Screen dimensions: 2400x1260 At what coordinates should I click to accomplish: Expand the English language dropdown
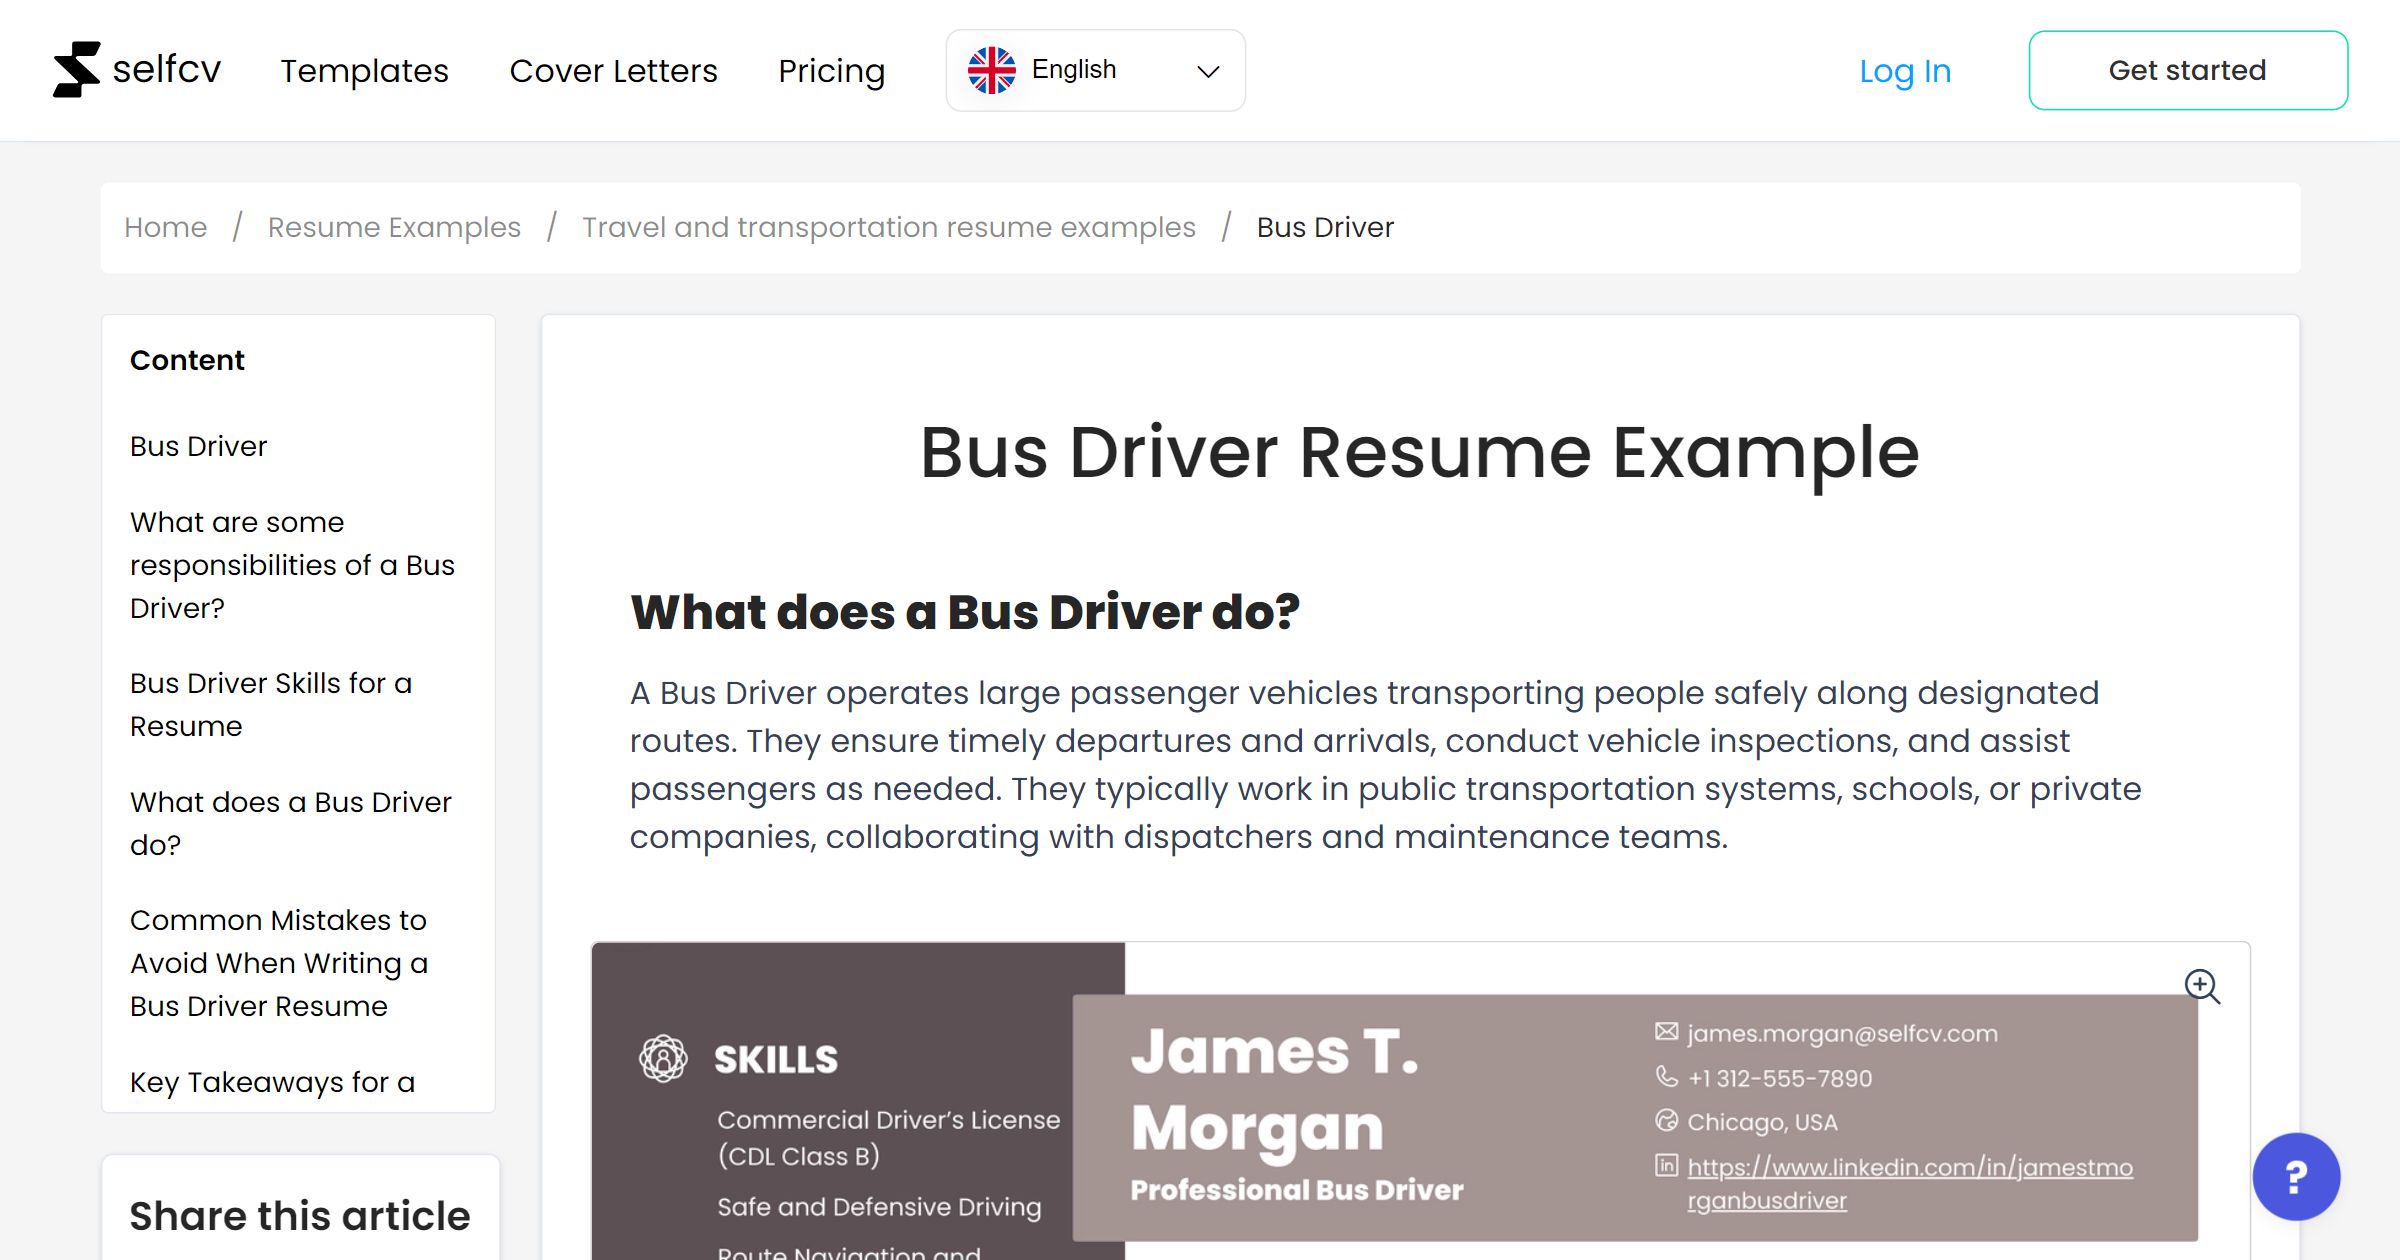pyautogui.click(x=1095, y=70)
